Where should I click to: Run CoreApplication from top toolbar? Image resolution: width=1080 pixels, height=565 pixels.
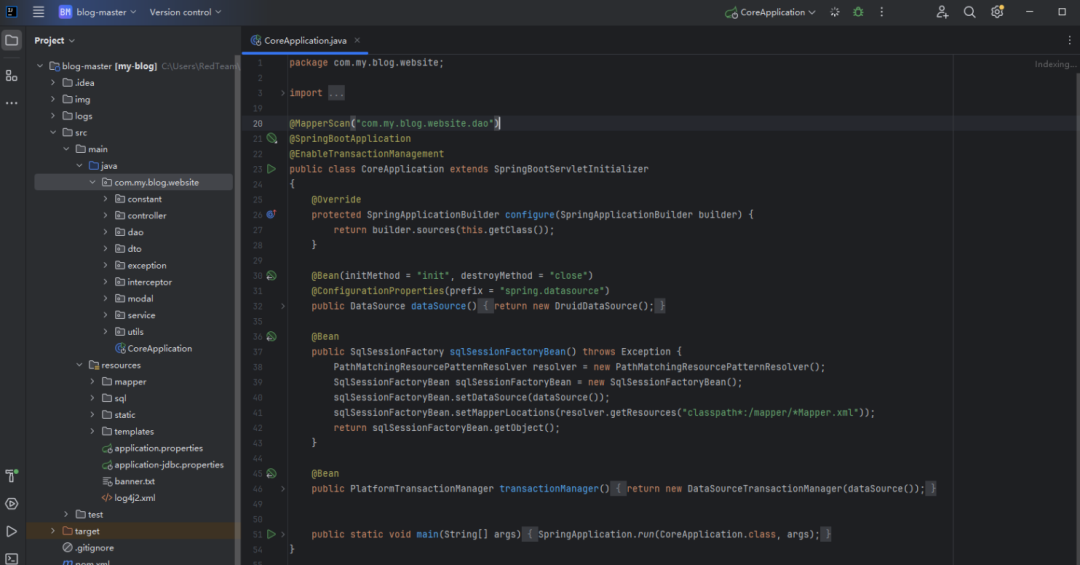(x=835, y=12)
